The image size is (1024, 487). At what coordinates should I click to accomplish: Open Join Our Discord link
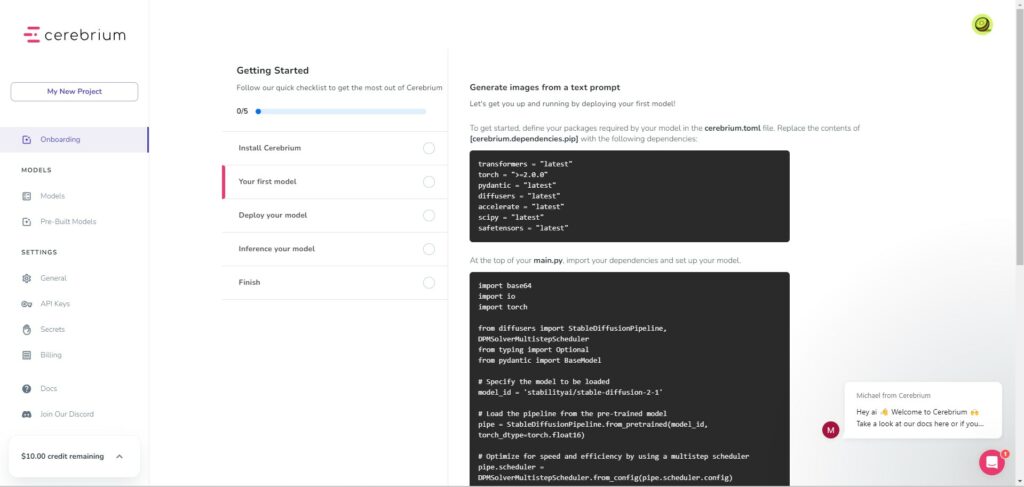pos(67,415)
